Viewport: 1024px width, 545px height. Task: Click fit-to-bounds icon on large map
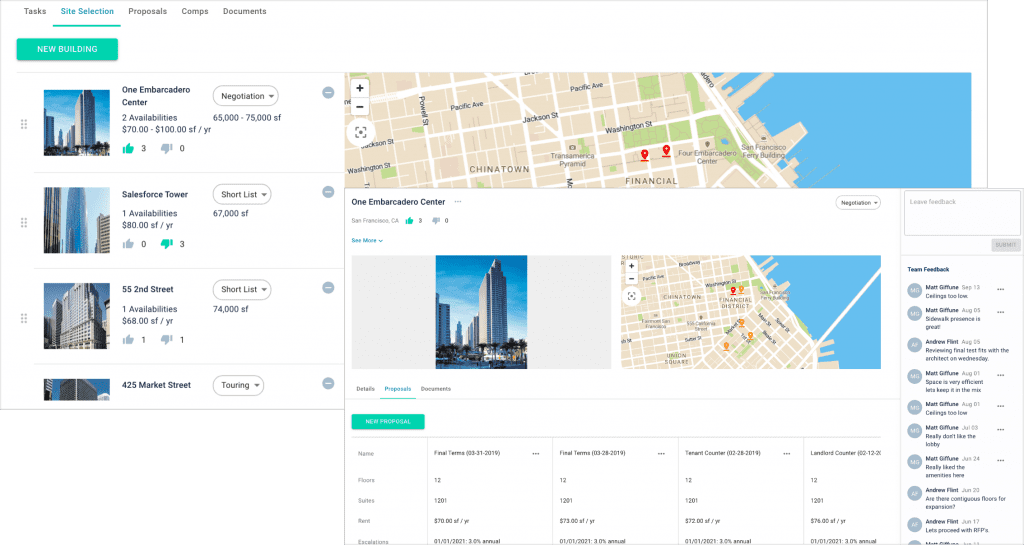(x=360, y=132)
